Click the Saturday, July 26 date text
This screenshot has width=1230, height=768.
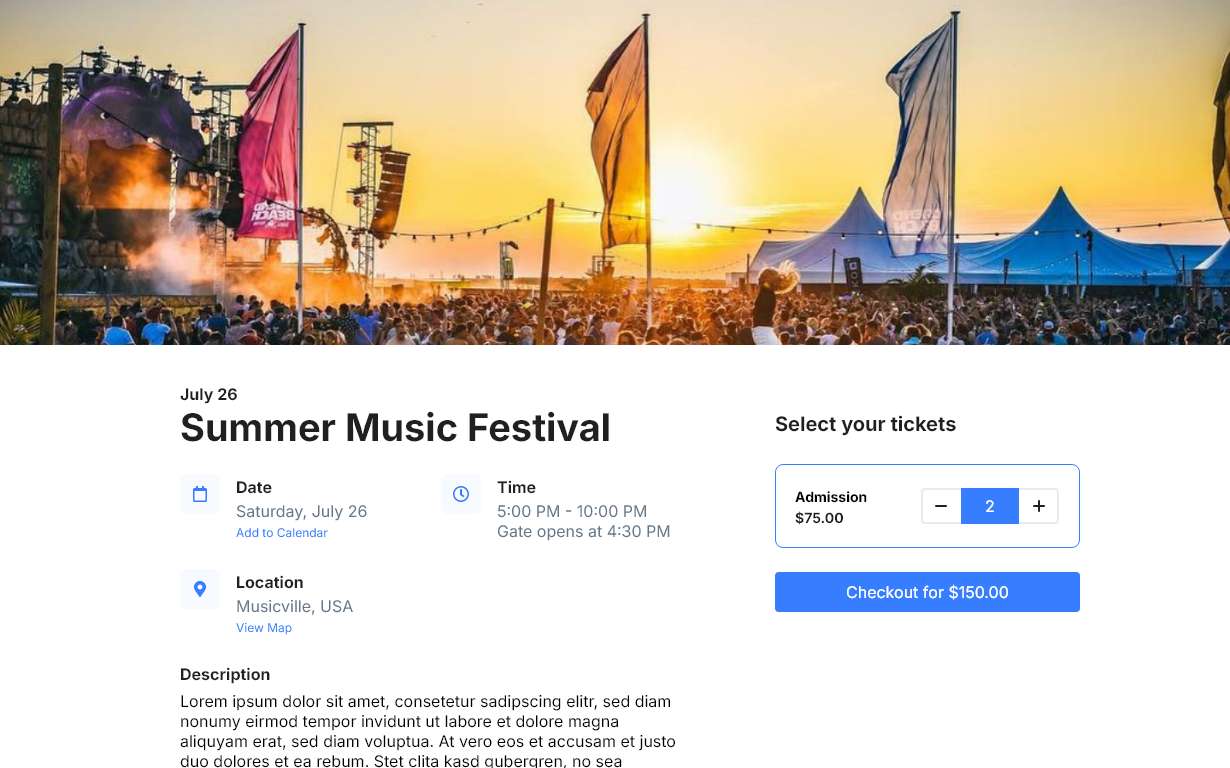point(301,511)
